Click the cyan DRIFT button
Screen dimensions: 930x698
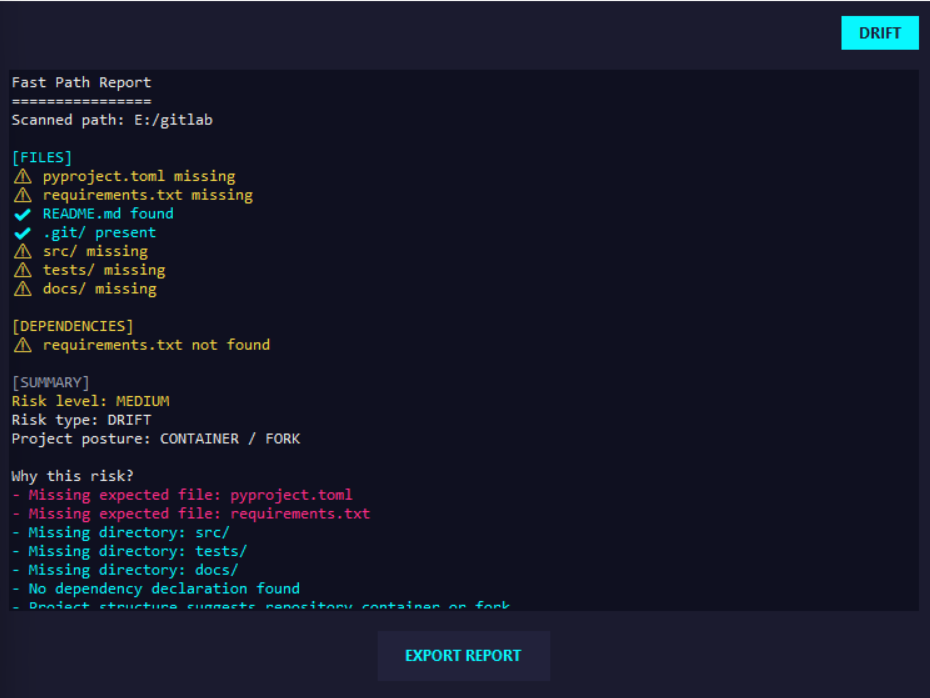click(x=880, y=33)
